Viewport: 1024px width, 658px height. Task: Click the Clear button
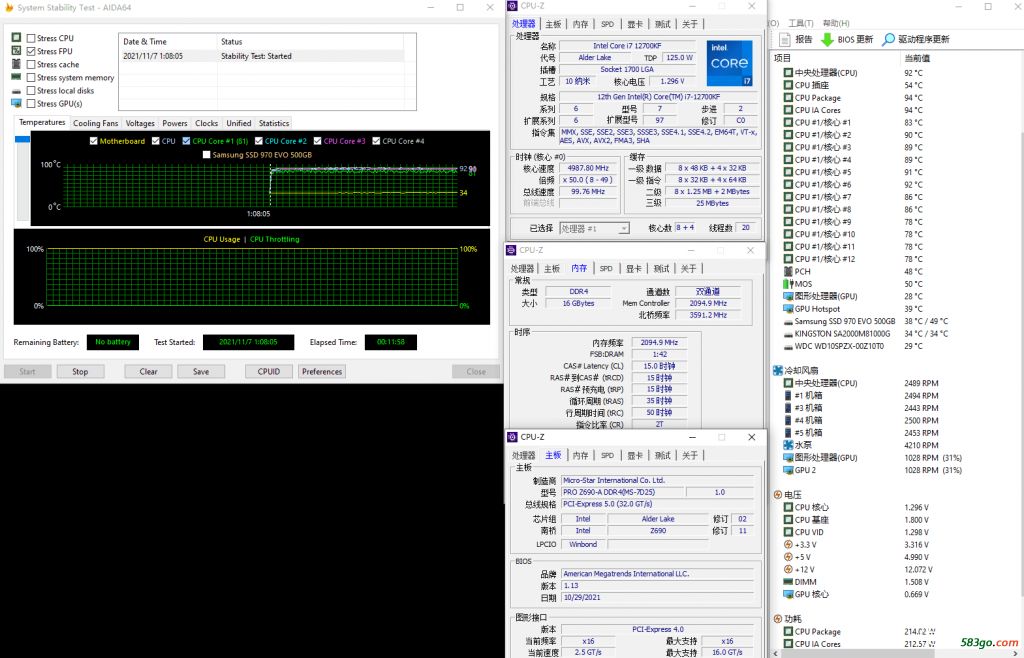coord(148,371)
